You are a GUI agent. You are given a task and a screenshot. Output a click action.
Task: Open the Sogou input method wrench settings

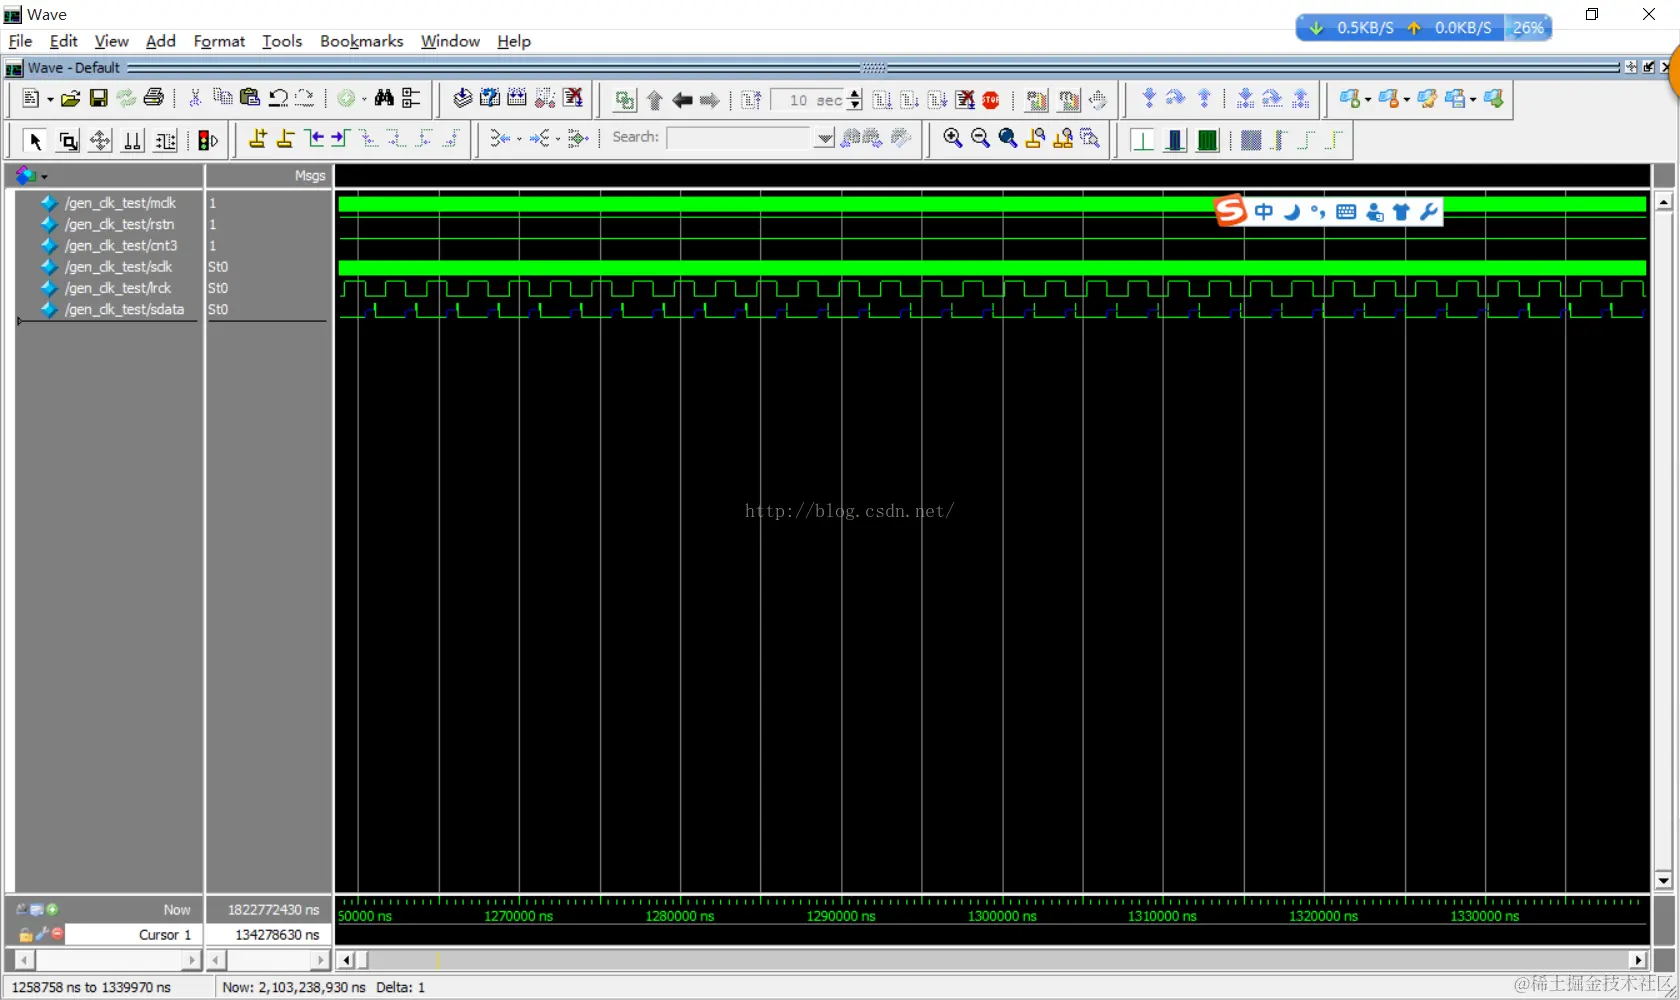[x=1429, y=211]
